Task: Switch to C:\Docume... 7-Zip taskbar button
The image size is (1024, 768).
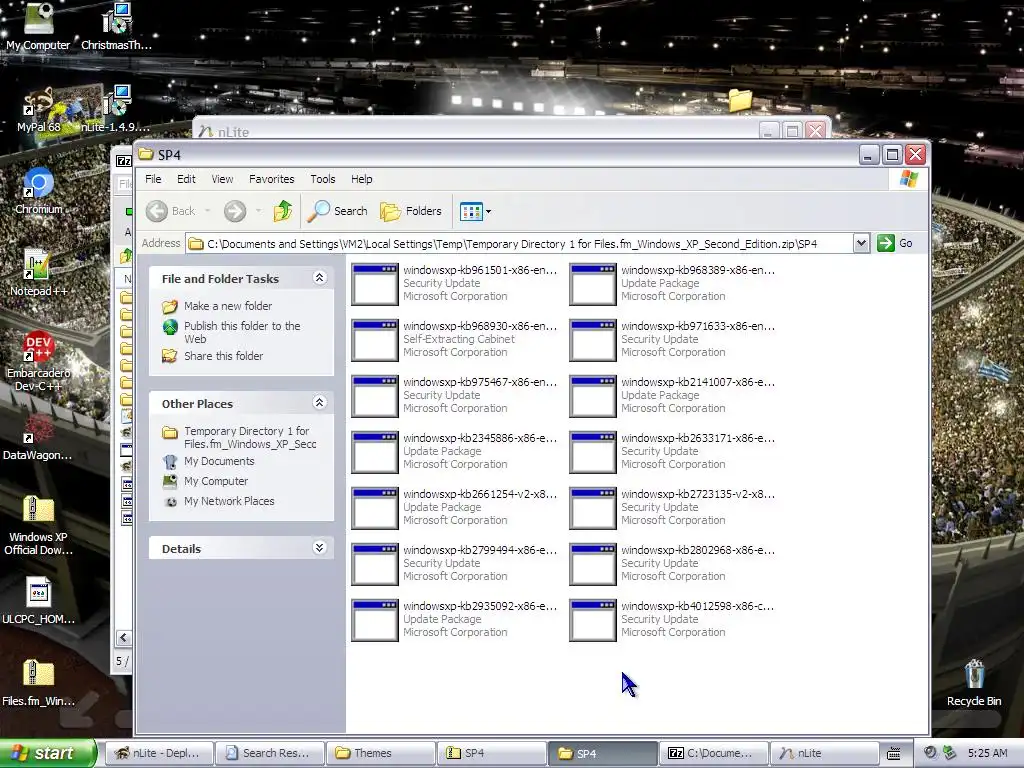Action: pyautogui.click(x=714, y=753)
